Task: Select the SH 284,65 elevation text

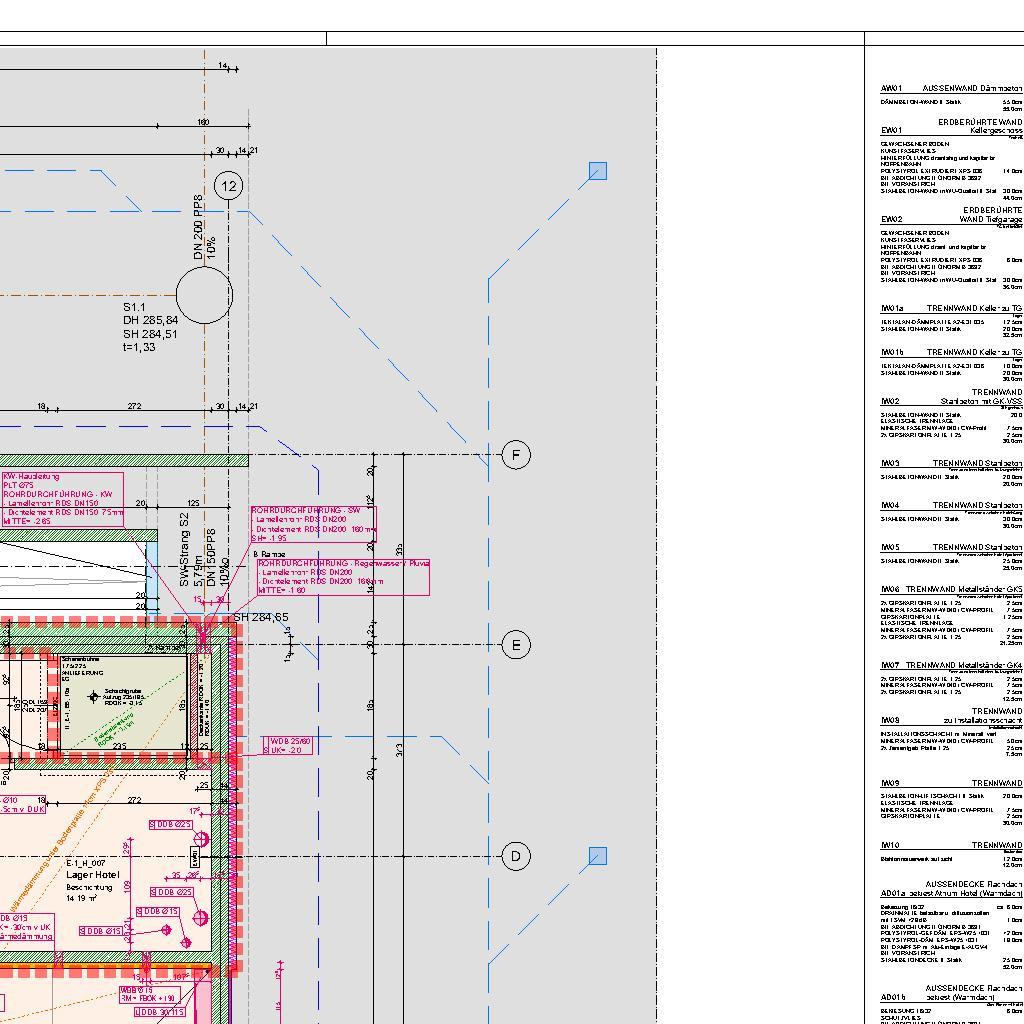Action: tap(260, 618)
